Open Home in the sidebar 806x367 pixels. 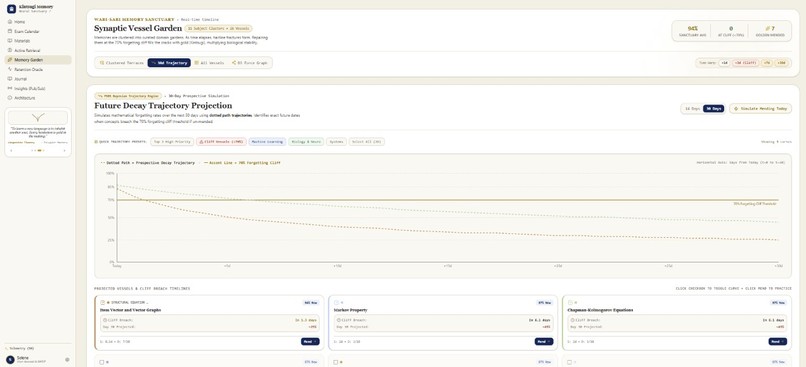pyautogui.click(x=38, y=22)
